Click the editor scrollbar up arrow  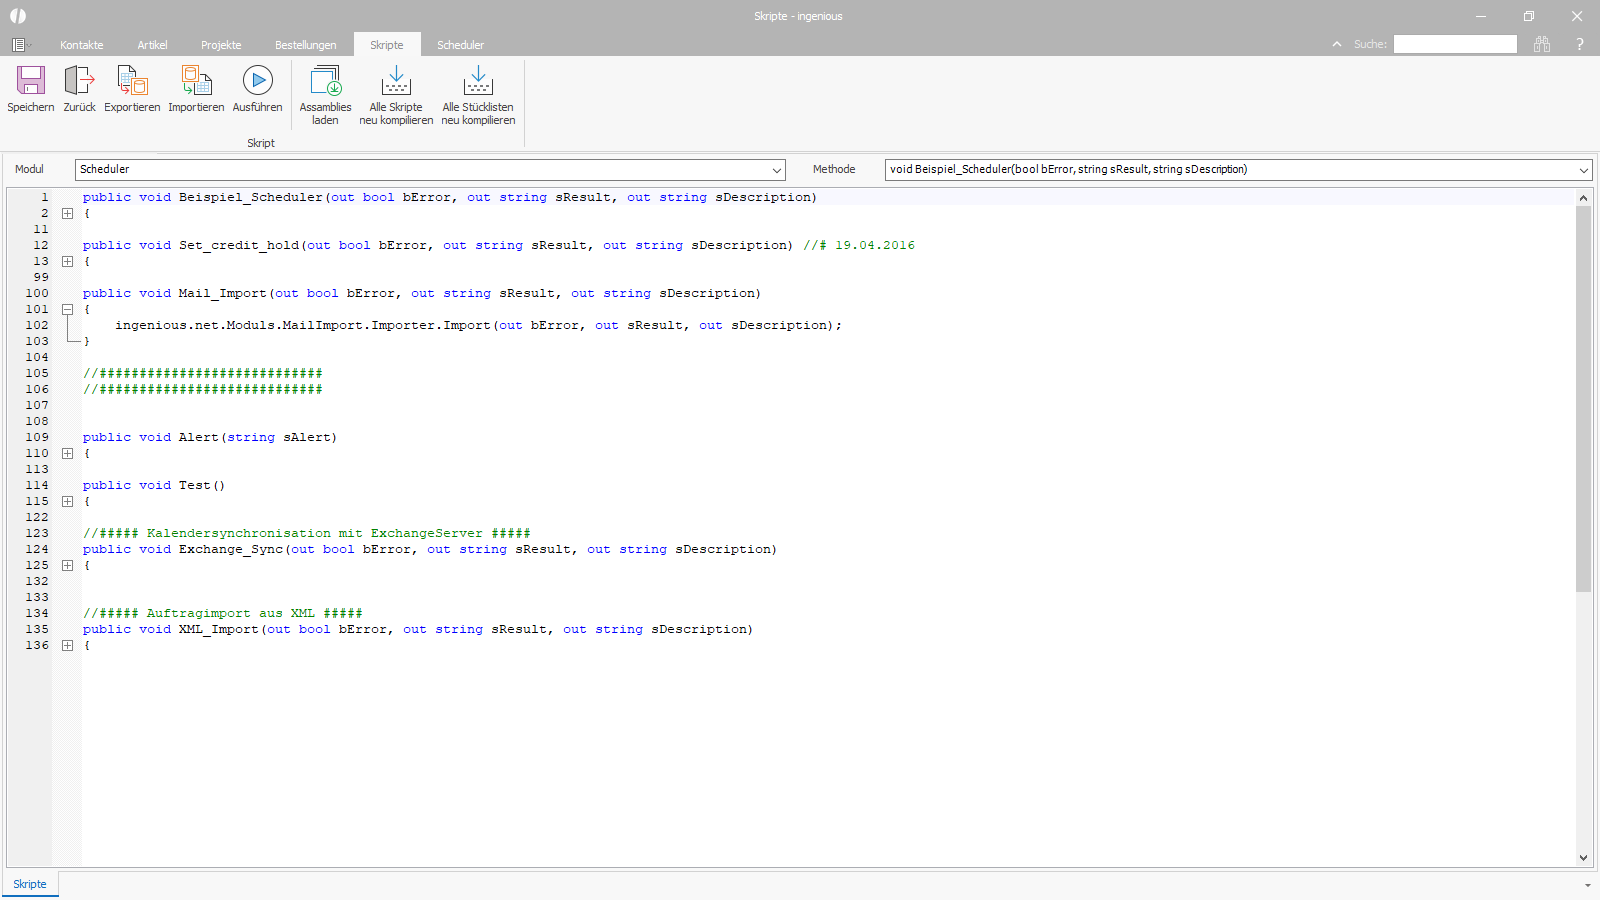(1583, 198)
